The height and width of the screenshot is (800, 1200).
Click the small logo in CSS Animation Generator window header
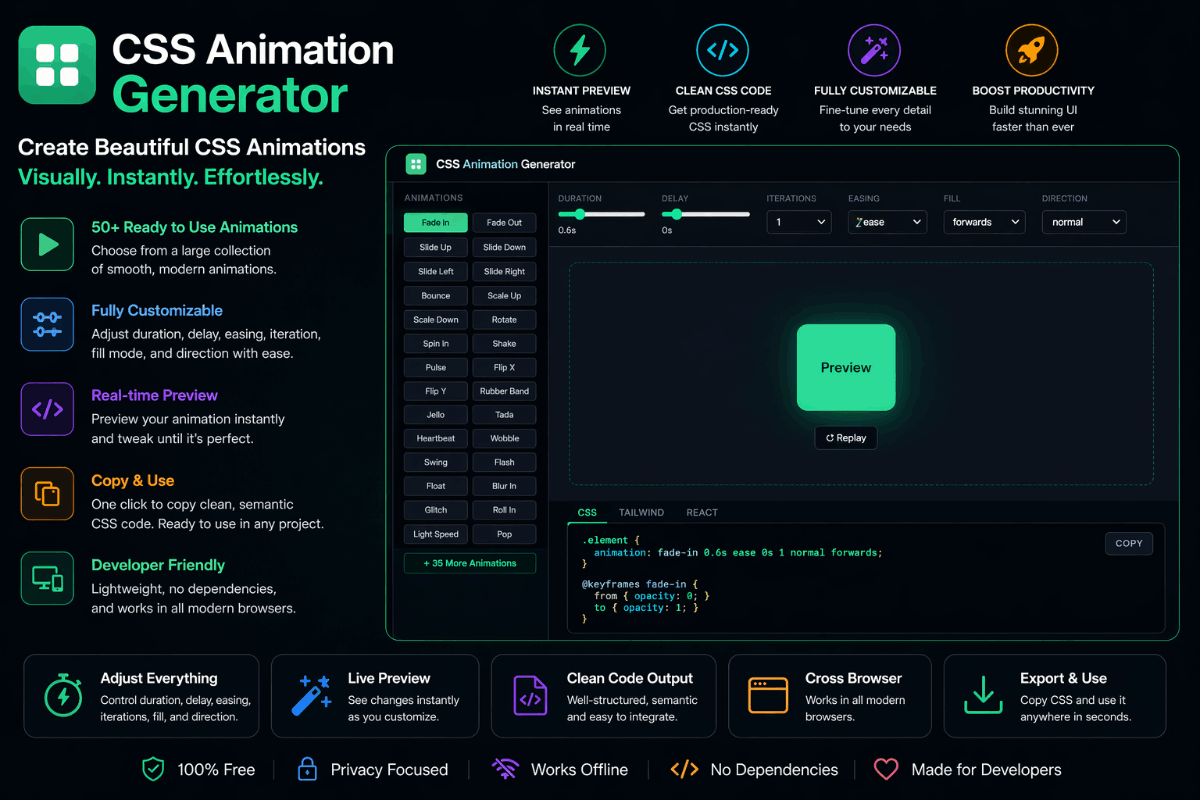(415, 164)
